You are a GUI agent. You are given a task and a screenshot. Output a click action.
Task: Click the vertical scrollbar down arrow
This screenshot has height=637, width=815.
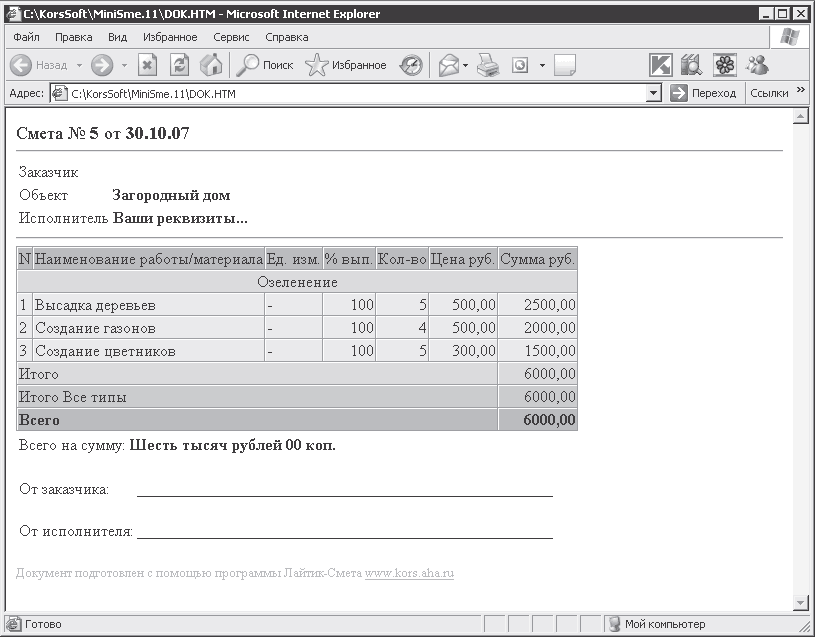pyautogui.click(x=800, y=602)
